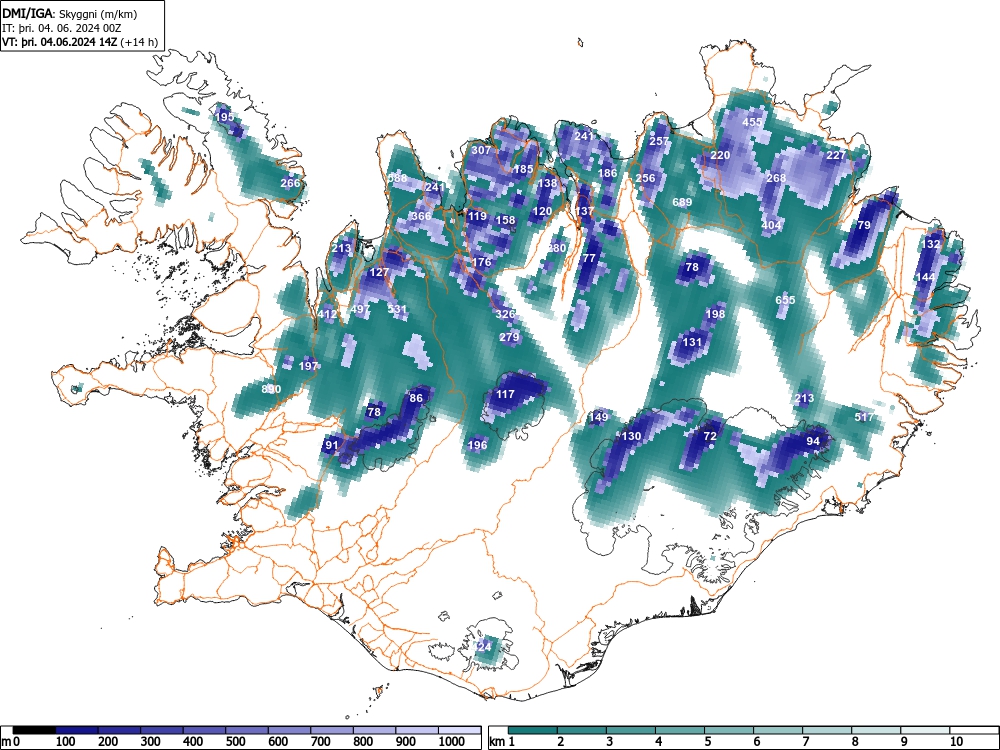Click the '1000' tick label on metre scale
The height and width of the screenshot is (750, 1000).
(451, 742)
